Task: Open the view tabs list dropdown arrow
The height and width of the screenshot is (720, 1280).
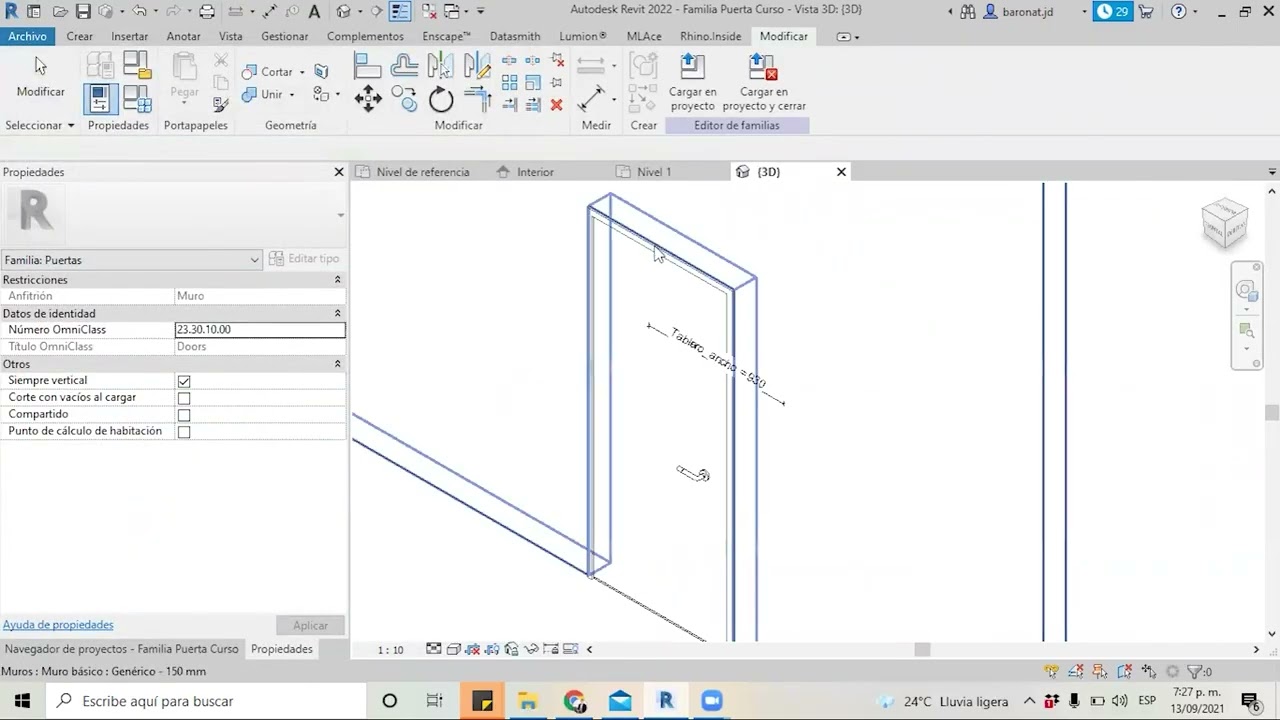Action: pyautogui.click(x=1272, y=172)
